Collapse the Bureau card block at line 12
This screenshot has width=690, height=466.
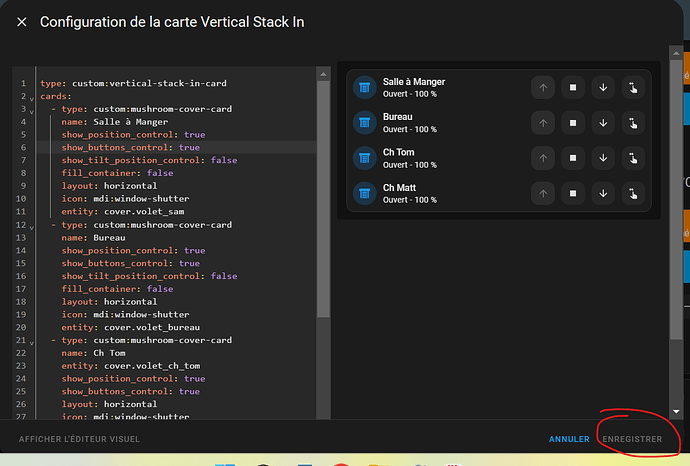[x=31, y=225]
